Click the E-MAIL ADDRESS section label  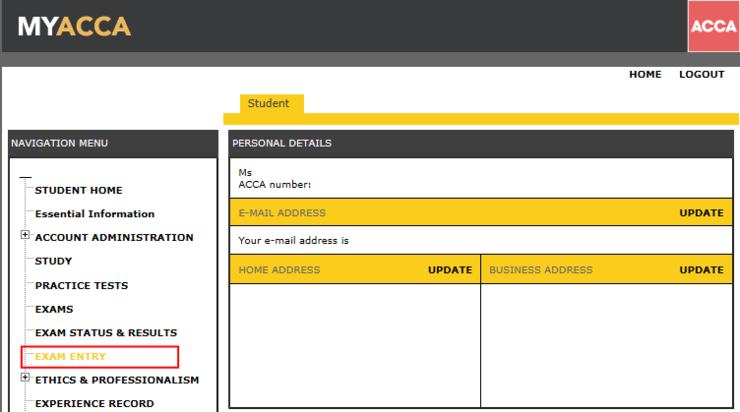click(282, 213)
